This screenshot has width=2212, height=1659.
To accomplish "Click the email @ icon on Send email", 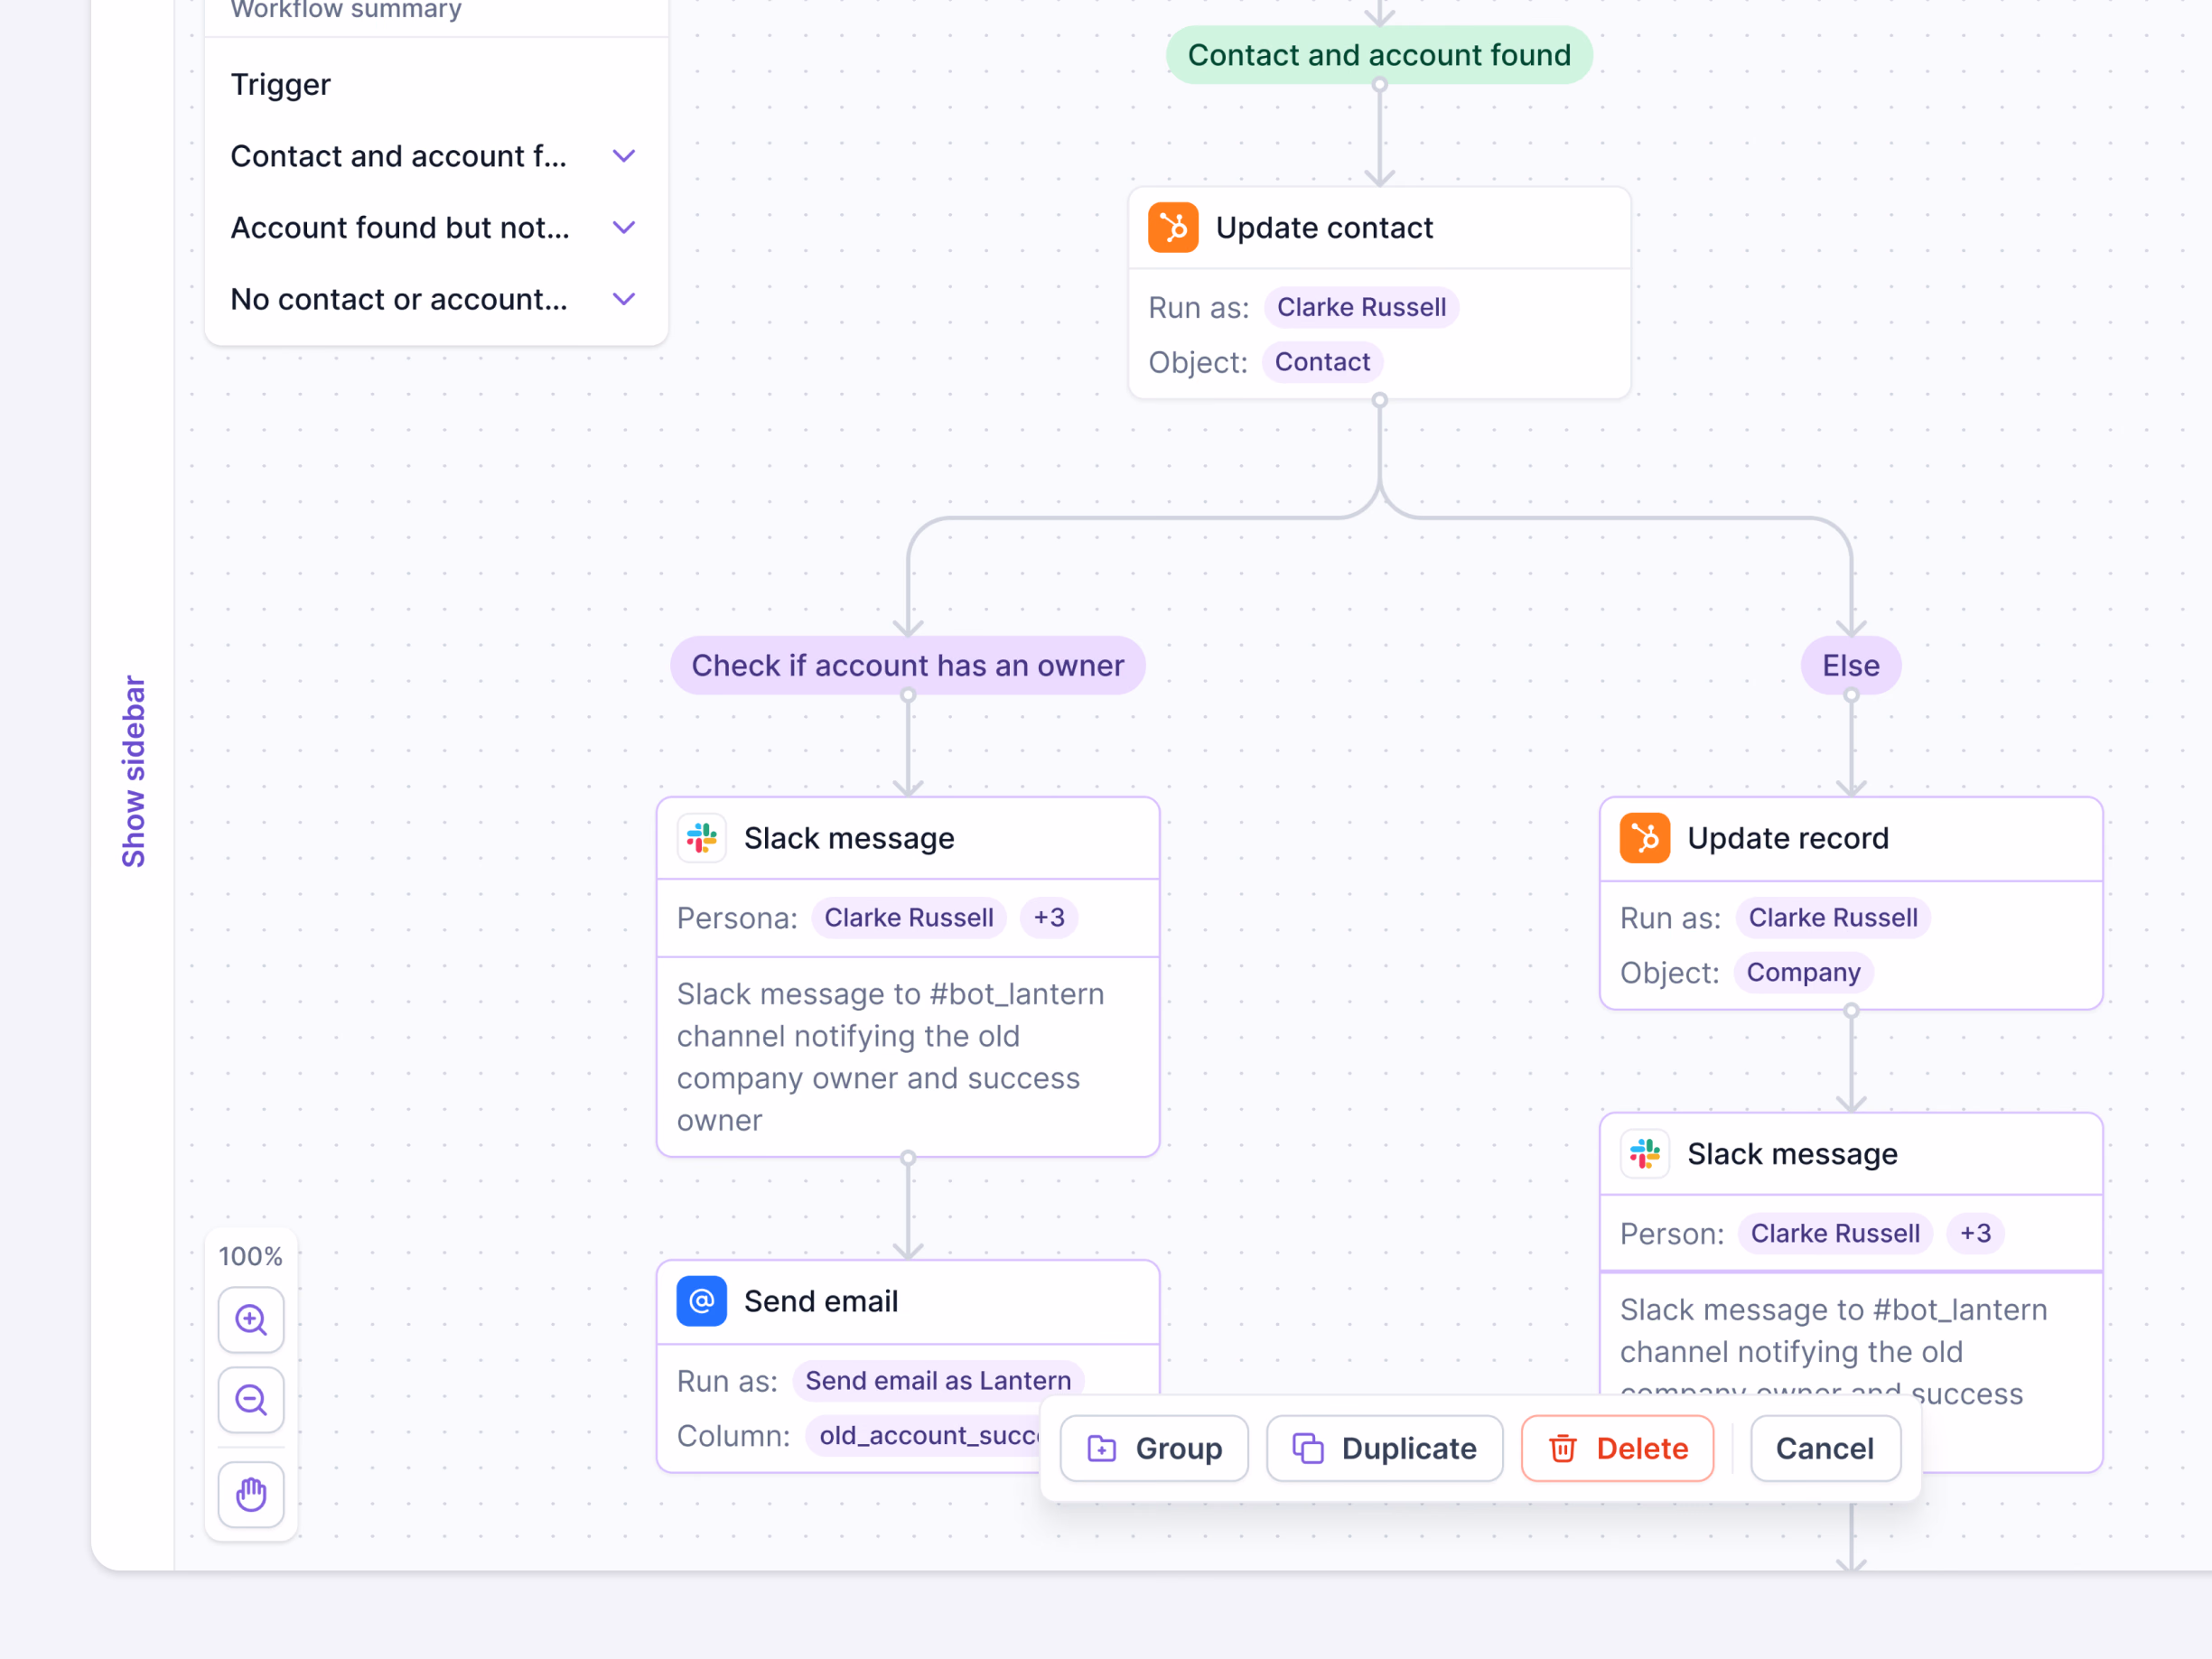I will click(x=702, y=1301).
